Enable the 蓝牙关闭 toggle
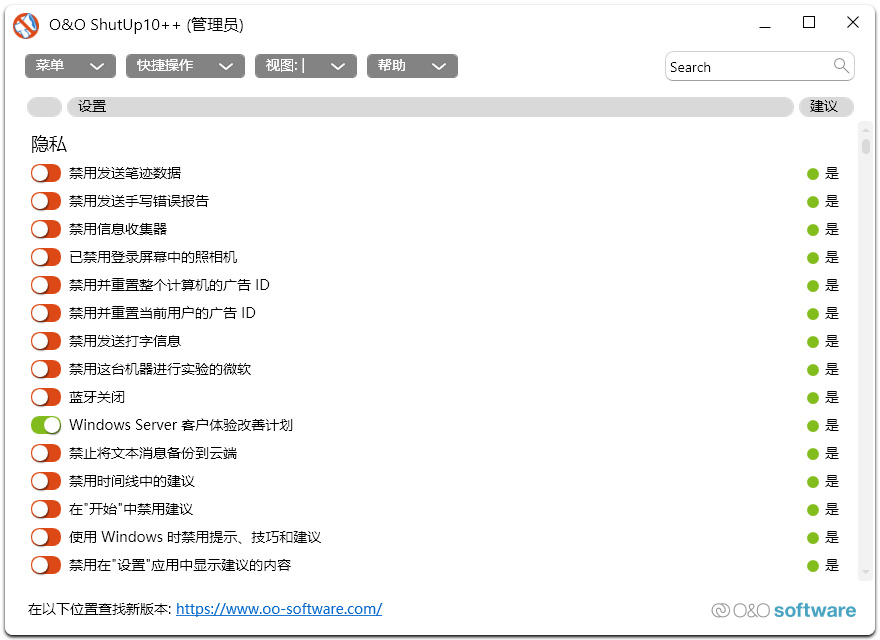The width and height of the screenshot is (880, 640). (45, 397)
